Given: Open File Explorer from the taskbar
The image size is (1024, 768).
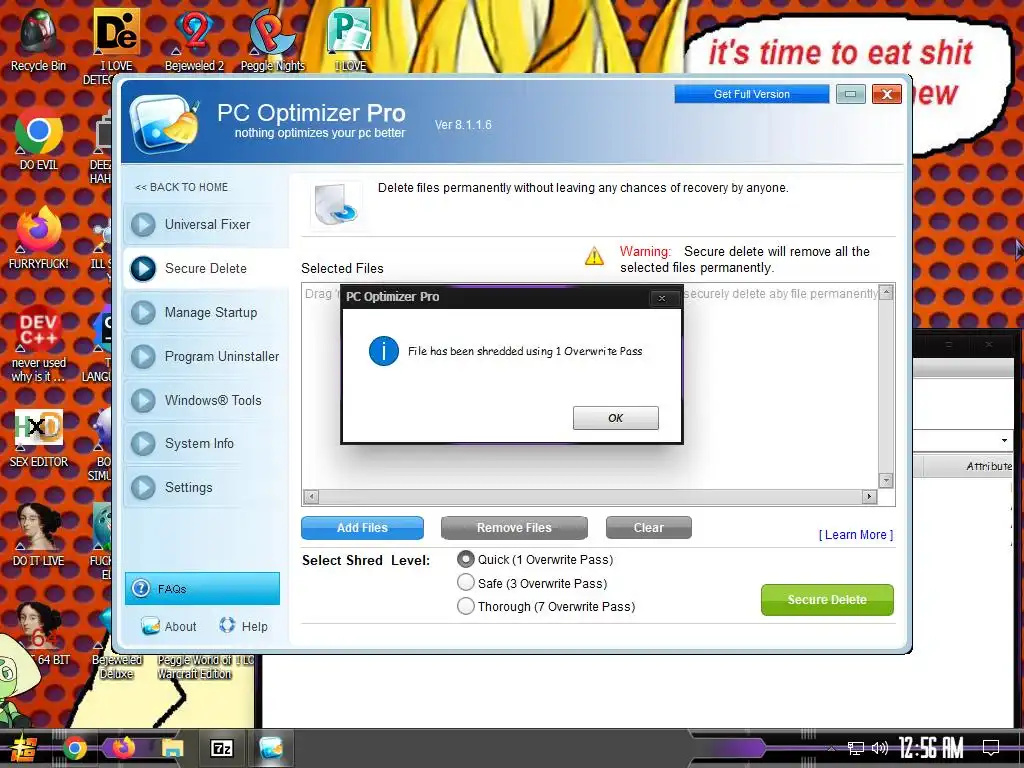Looking at the screenshot, I should pos(172,748).
